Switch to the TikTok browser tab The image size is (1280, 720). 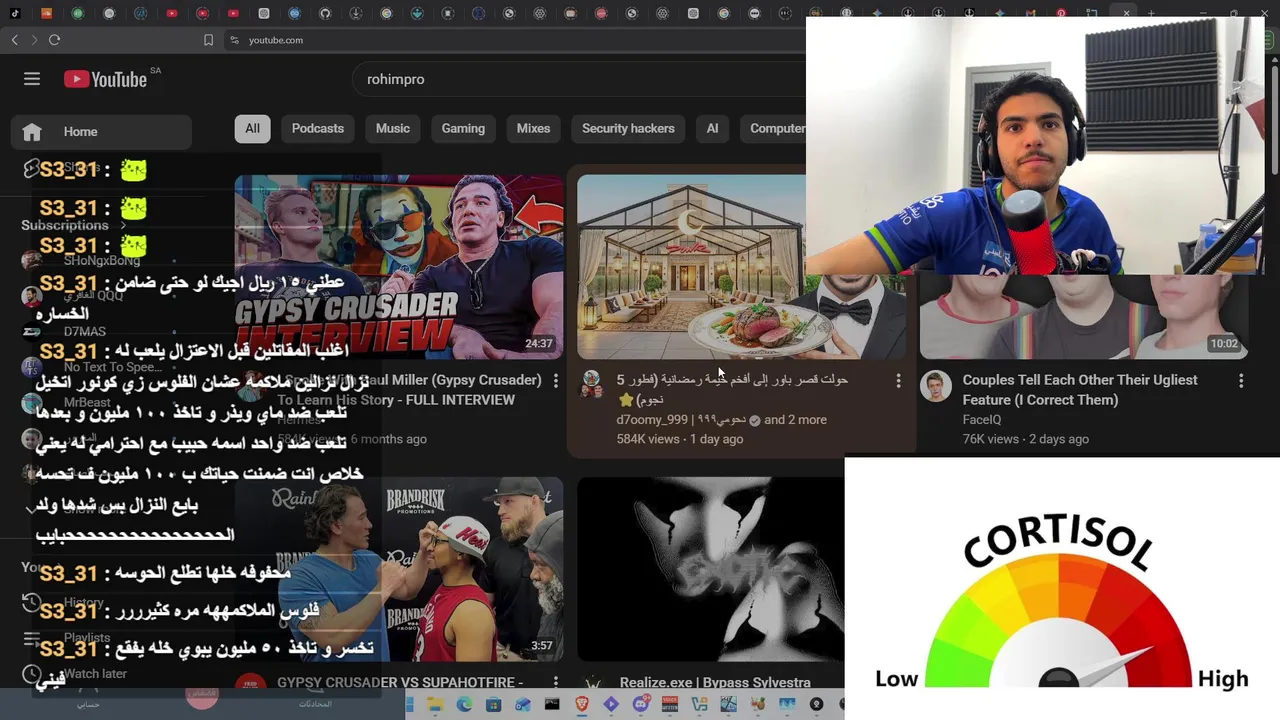coord(15,14)
